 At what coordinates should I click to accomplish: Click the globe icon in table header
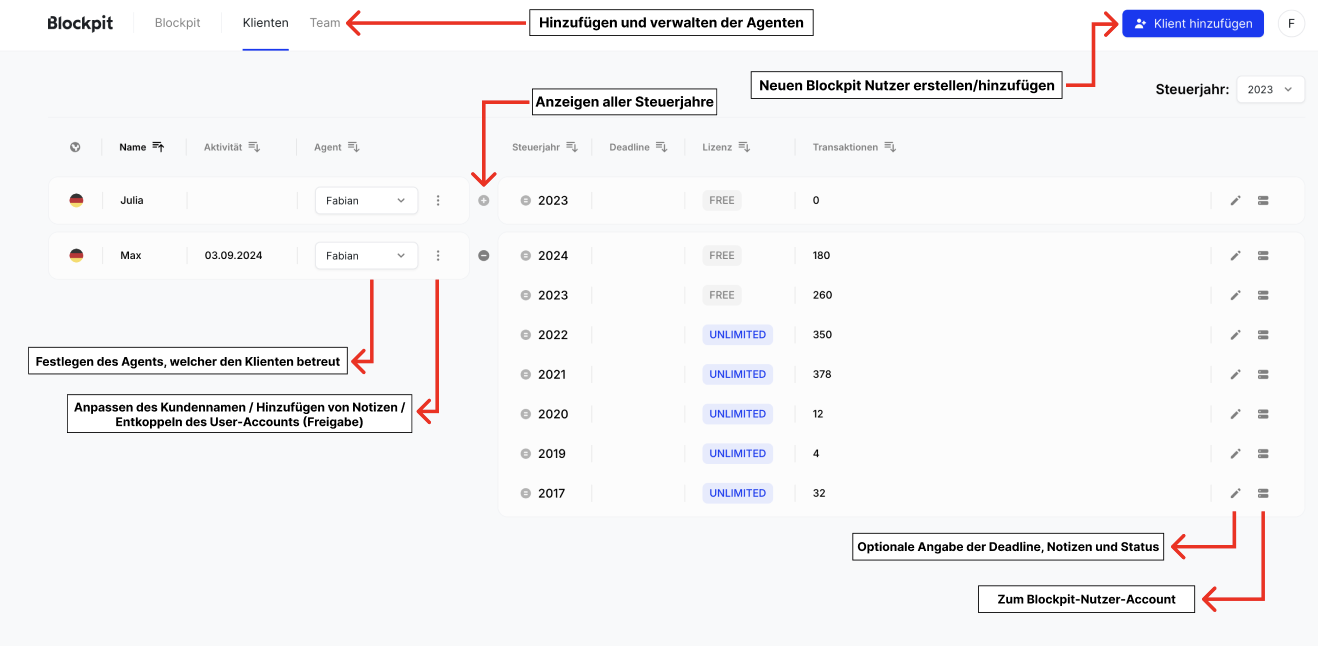click(x=75, y=147)
